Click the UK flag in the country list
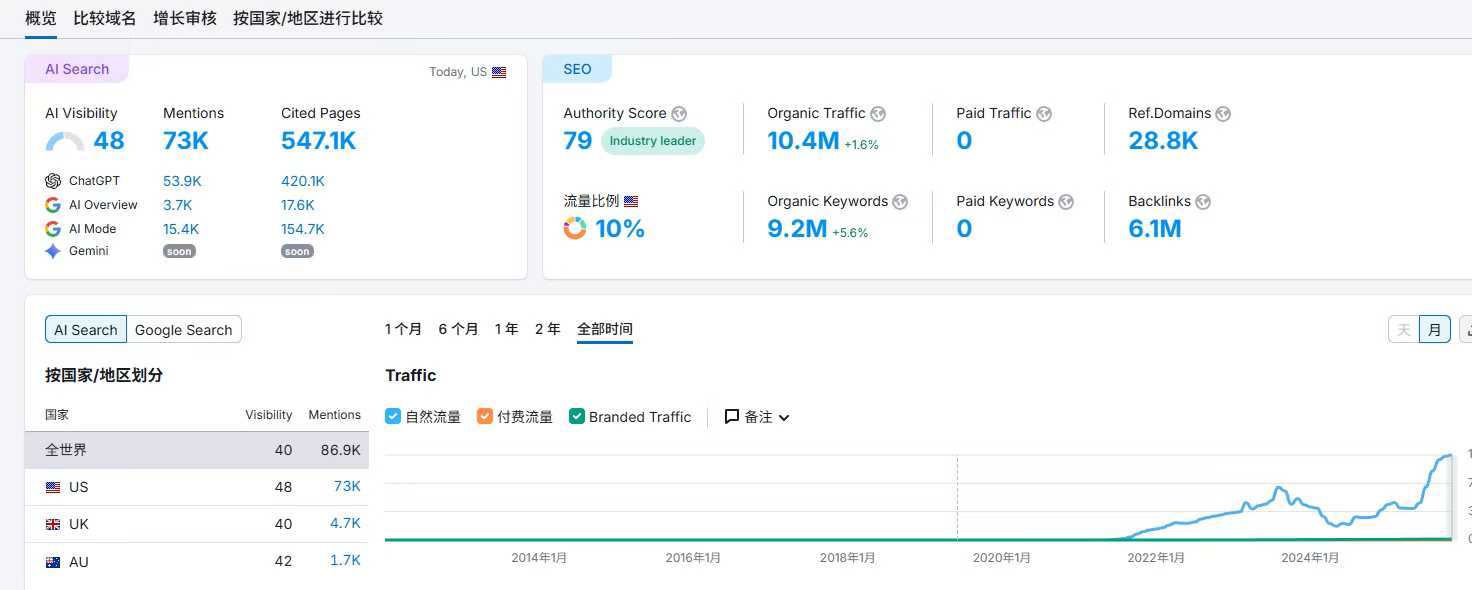Viewport: 1472px width, 590px height. point(53,523)
